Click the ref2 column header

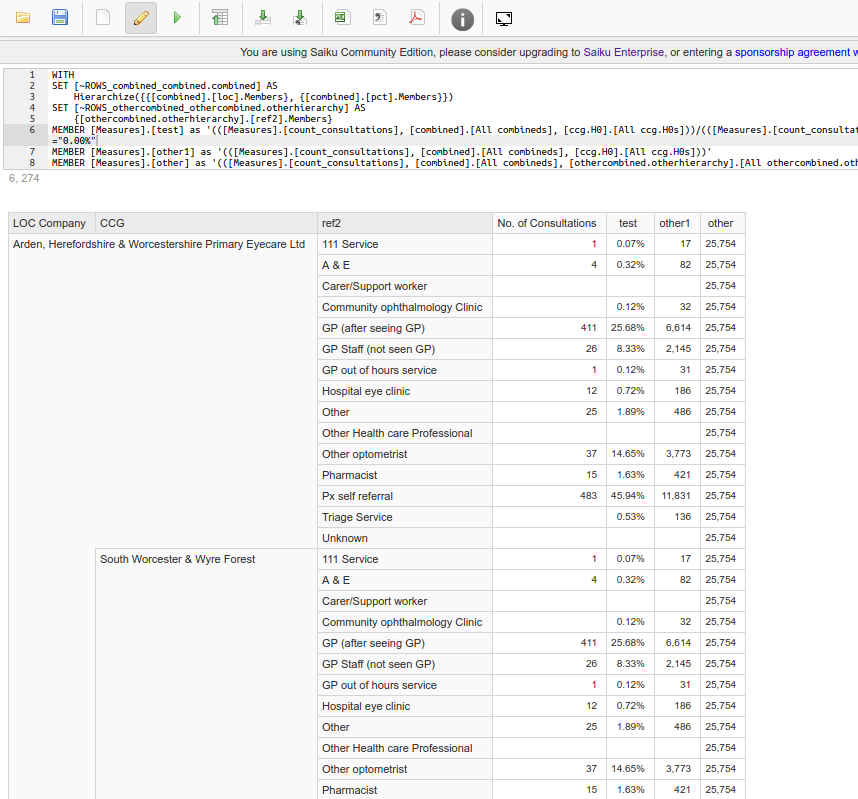tap(405, 223)
